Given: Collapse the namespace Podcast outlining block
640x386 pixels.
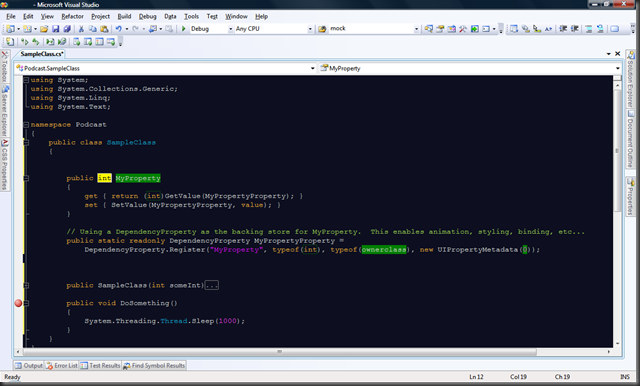Looking at the screenshot, I should [26, 124].
